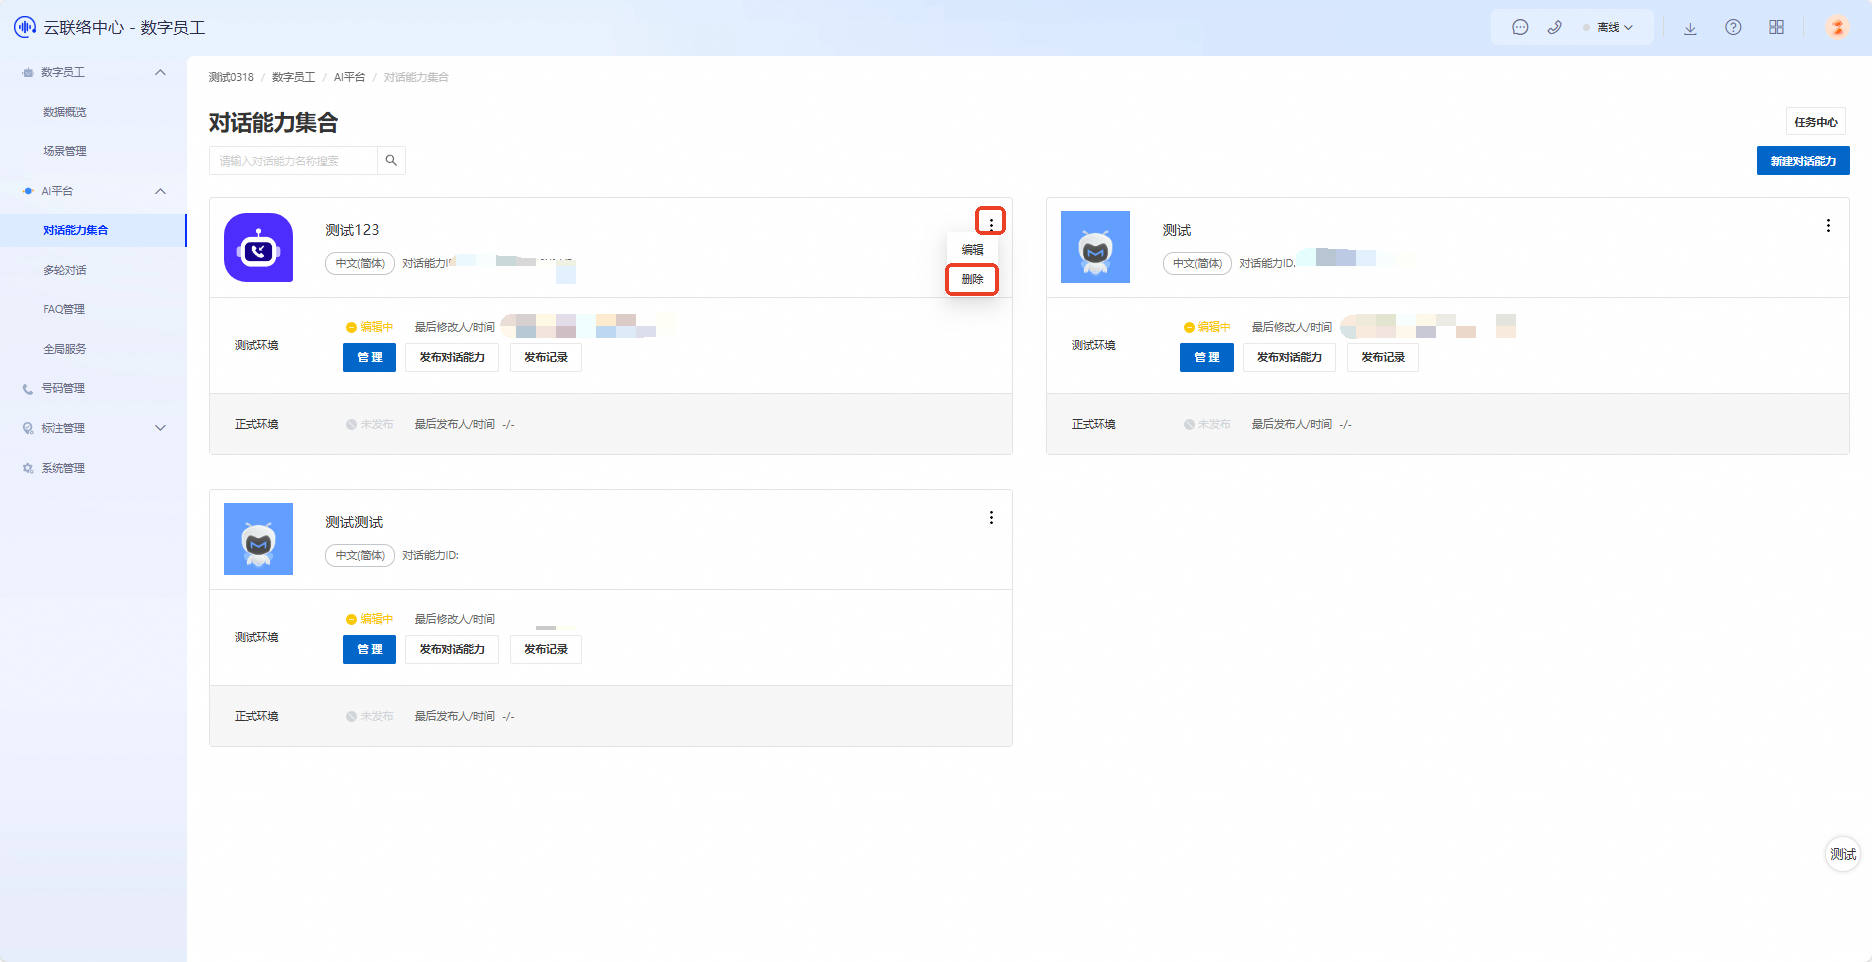Open 系统管理 in the sidebar

coord(63,468)
